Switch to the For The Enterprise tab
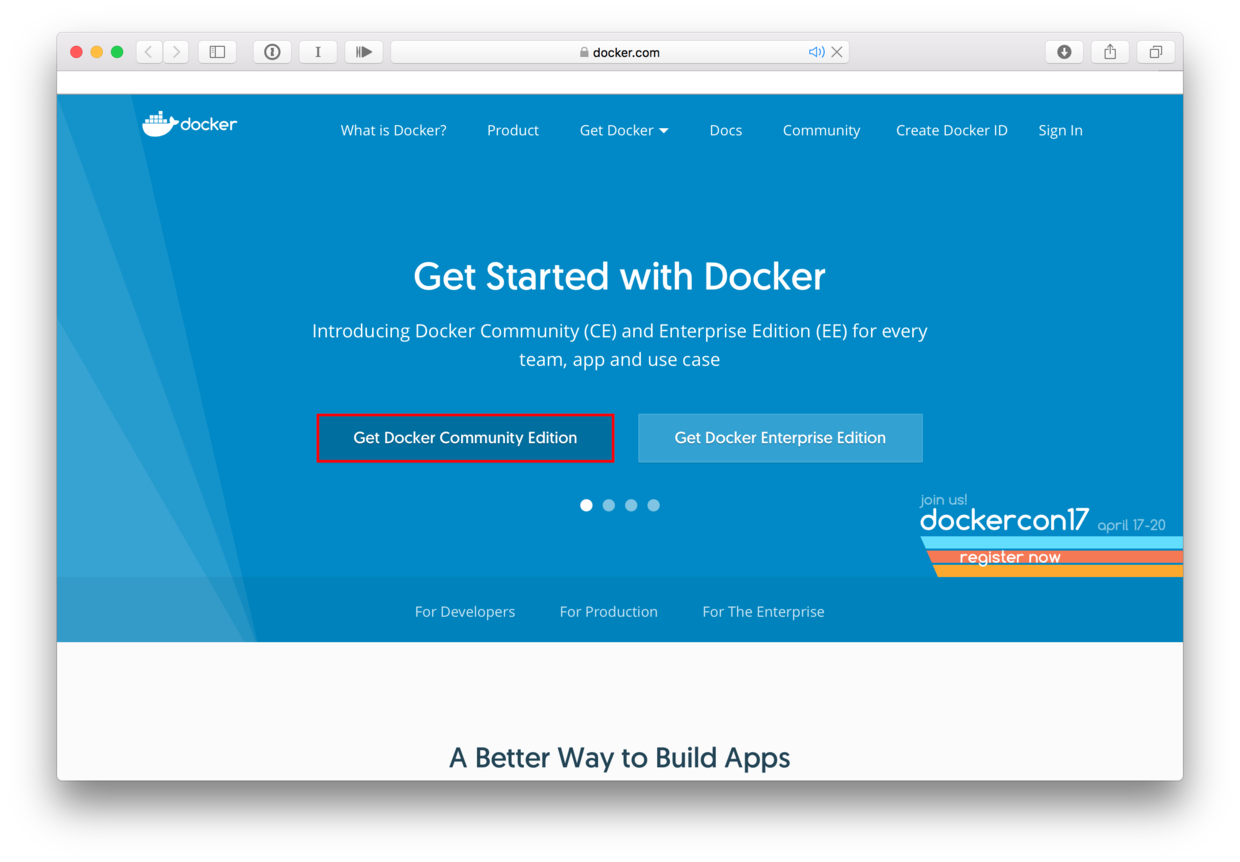This screenshot has height=862, width=1240. [x=763, y=611]
